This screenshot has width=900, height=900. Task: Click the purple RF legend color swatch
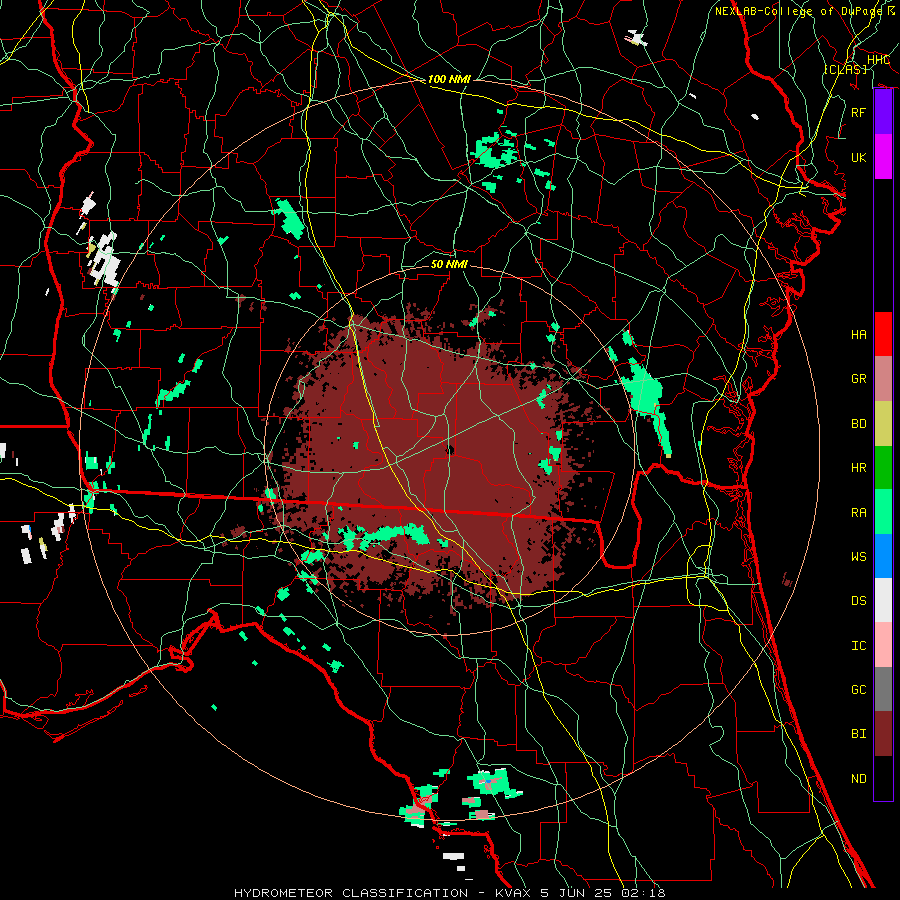[883, 112]
